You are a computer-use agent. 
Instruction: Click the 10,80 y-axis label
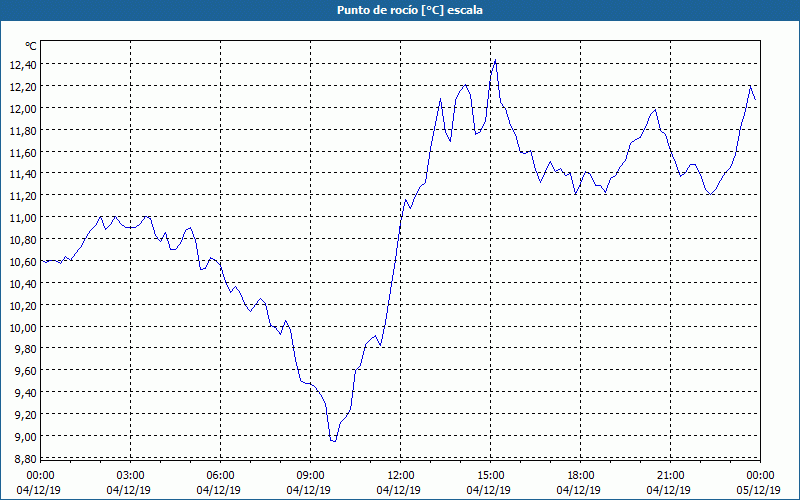[x=23, y=240]
